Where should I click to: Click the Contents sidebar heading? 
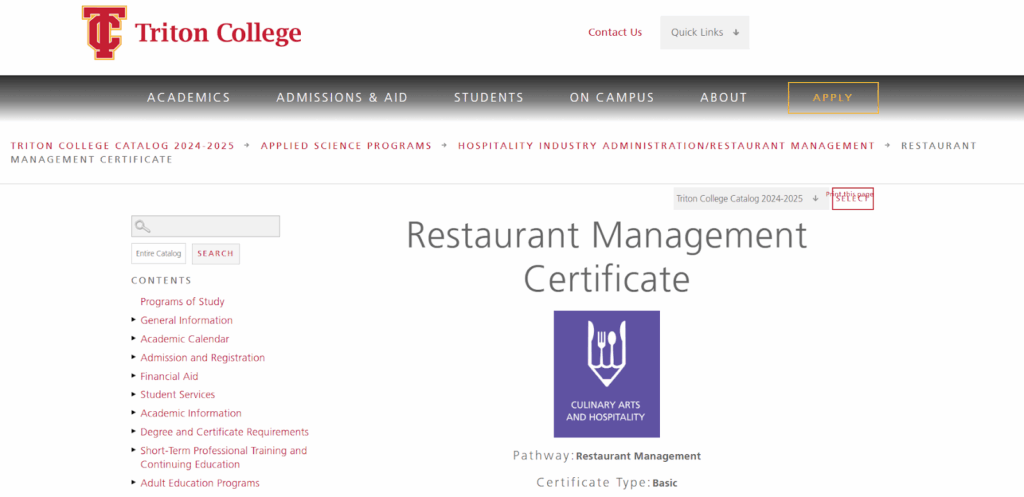tap(161, 280)
